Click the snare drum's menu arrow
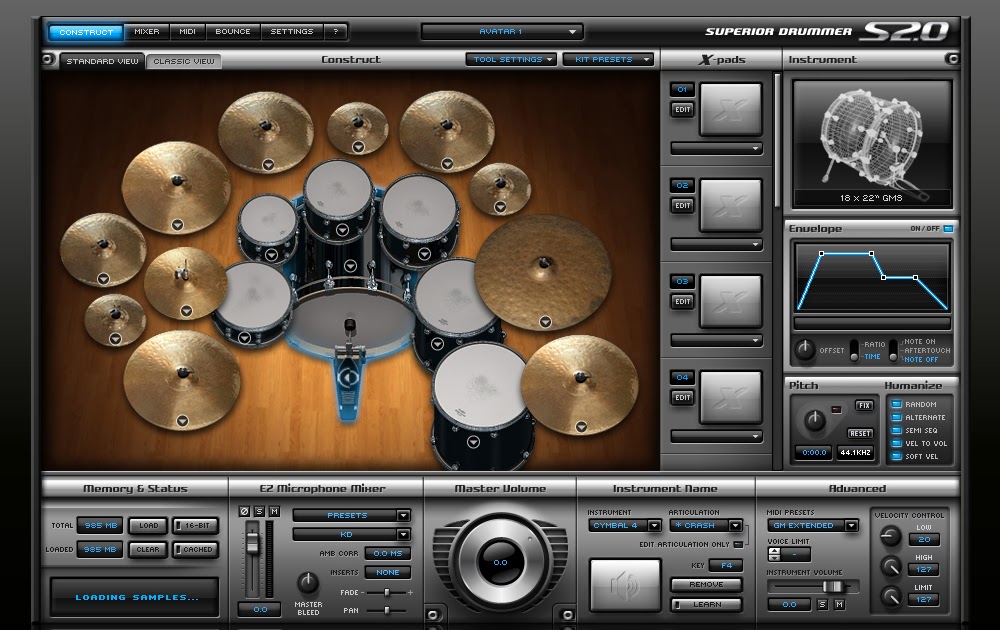 coord(244,338)
